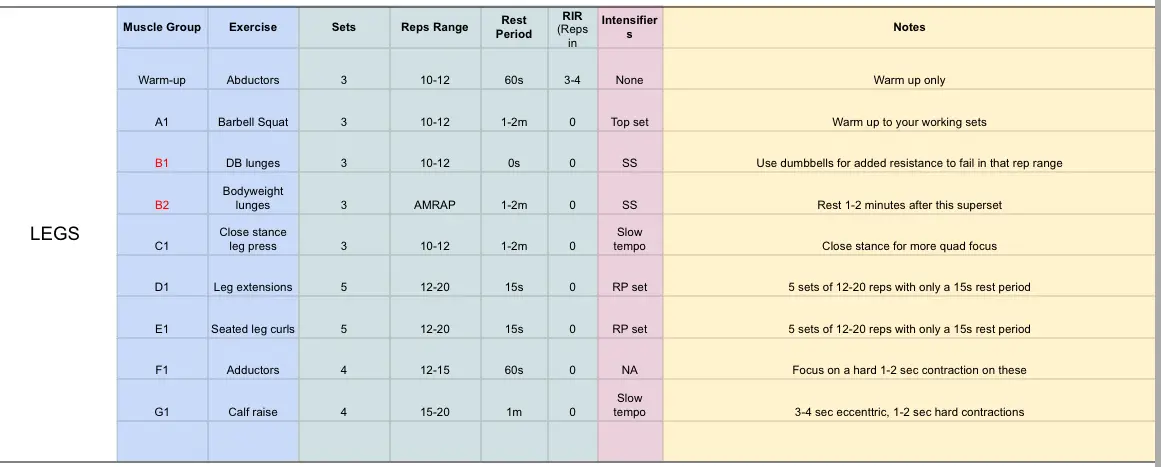Viewport: 1161px width, 467px height.
Task: Select the Warm up only note
Action: (x=909, y=80)
